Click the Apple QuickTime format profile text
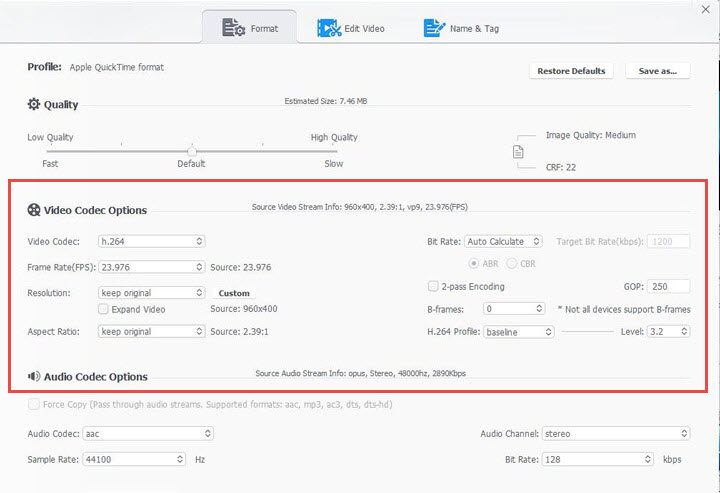 click(x=117, y=67)
